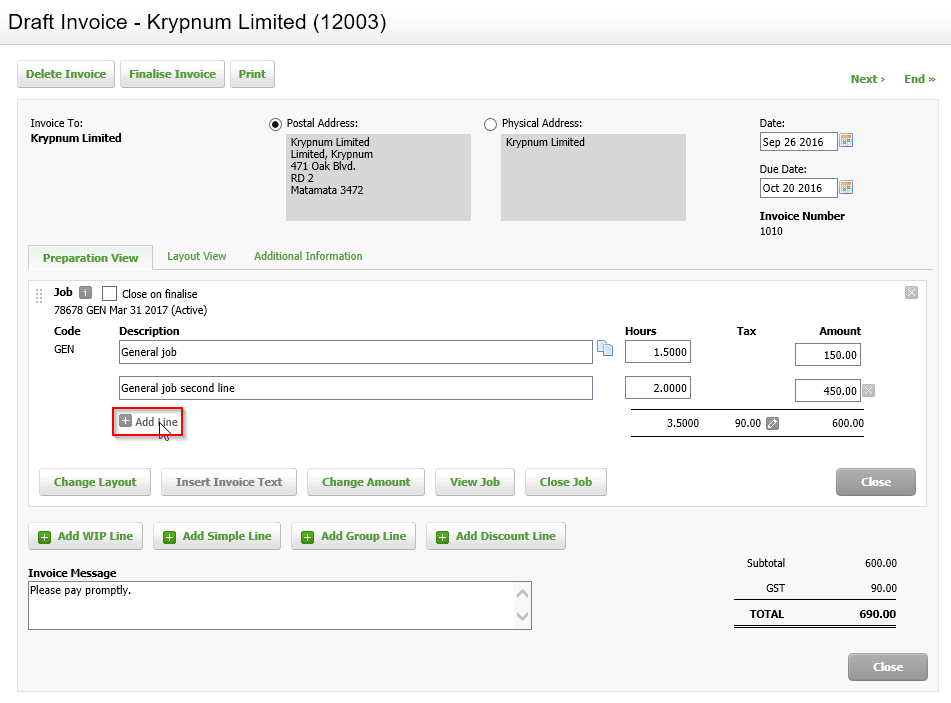Switch to the Layout View tab
Viewport: 951px width, 703px height.
point(196,256)
